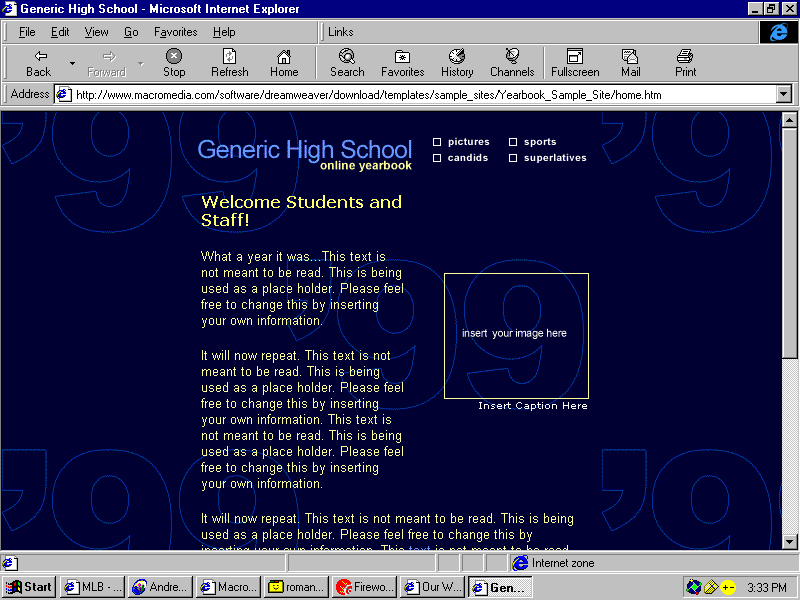The height and width of the screenshot is (600, 800).
Task: Click the yellow circle plus-minus tray icon
Action: [728, 587]
